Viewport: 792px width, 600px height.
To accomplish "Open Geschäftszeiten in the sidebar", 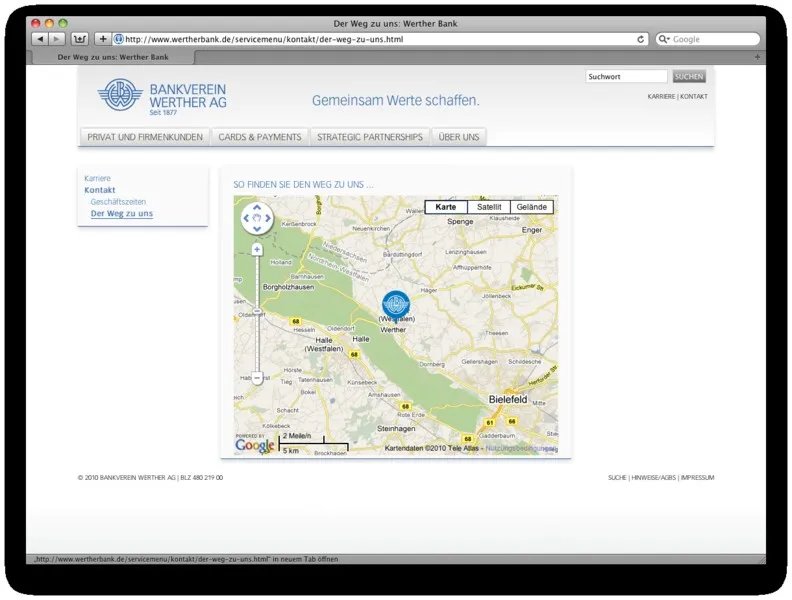I will pyautogui.click(x=118, y=202).
